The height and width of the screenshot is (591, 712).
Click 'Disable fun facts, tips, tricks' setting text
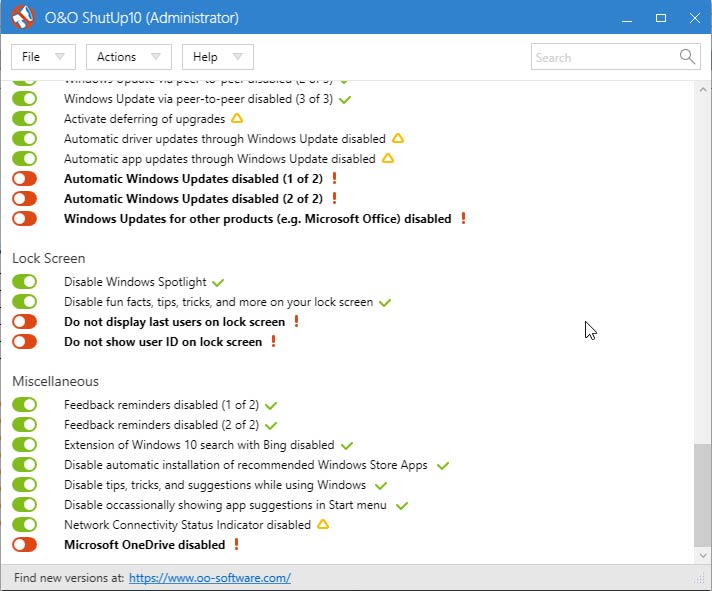click(218, 302)
